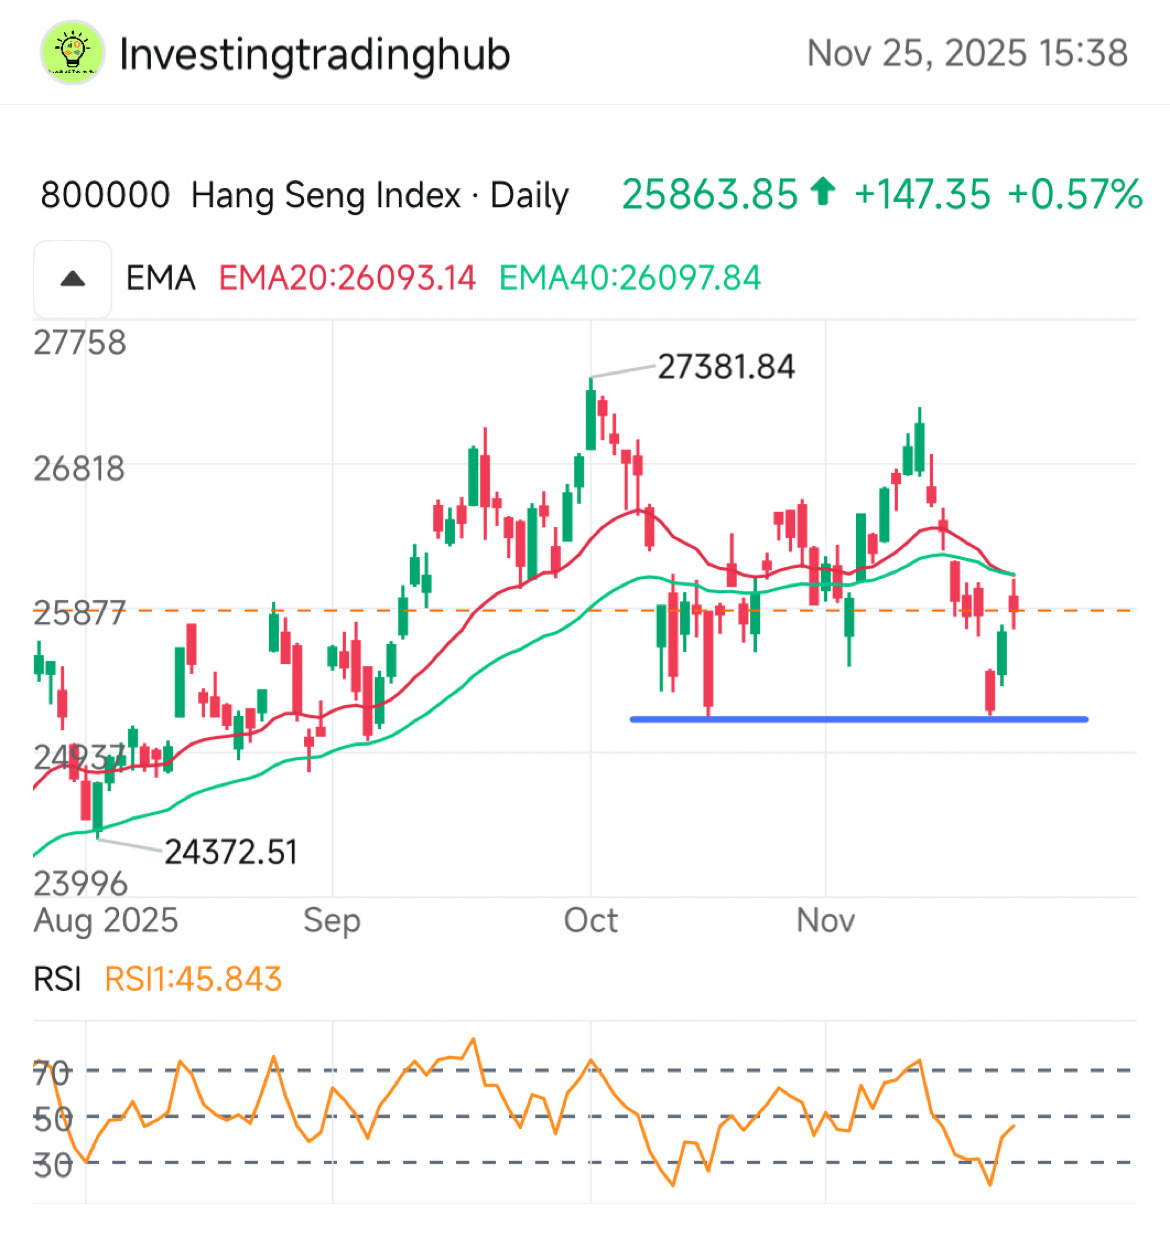Screen dimensions: 1170x1251
Task: Collapse the EMA indicator arrow button
Action: 72,279
